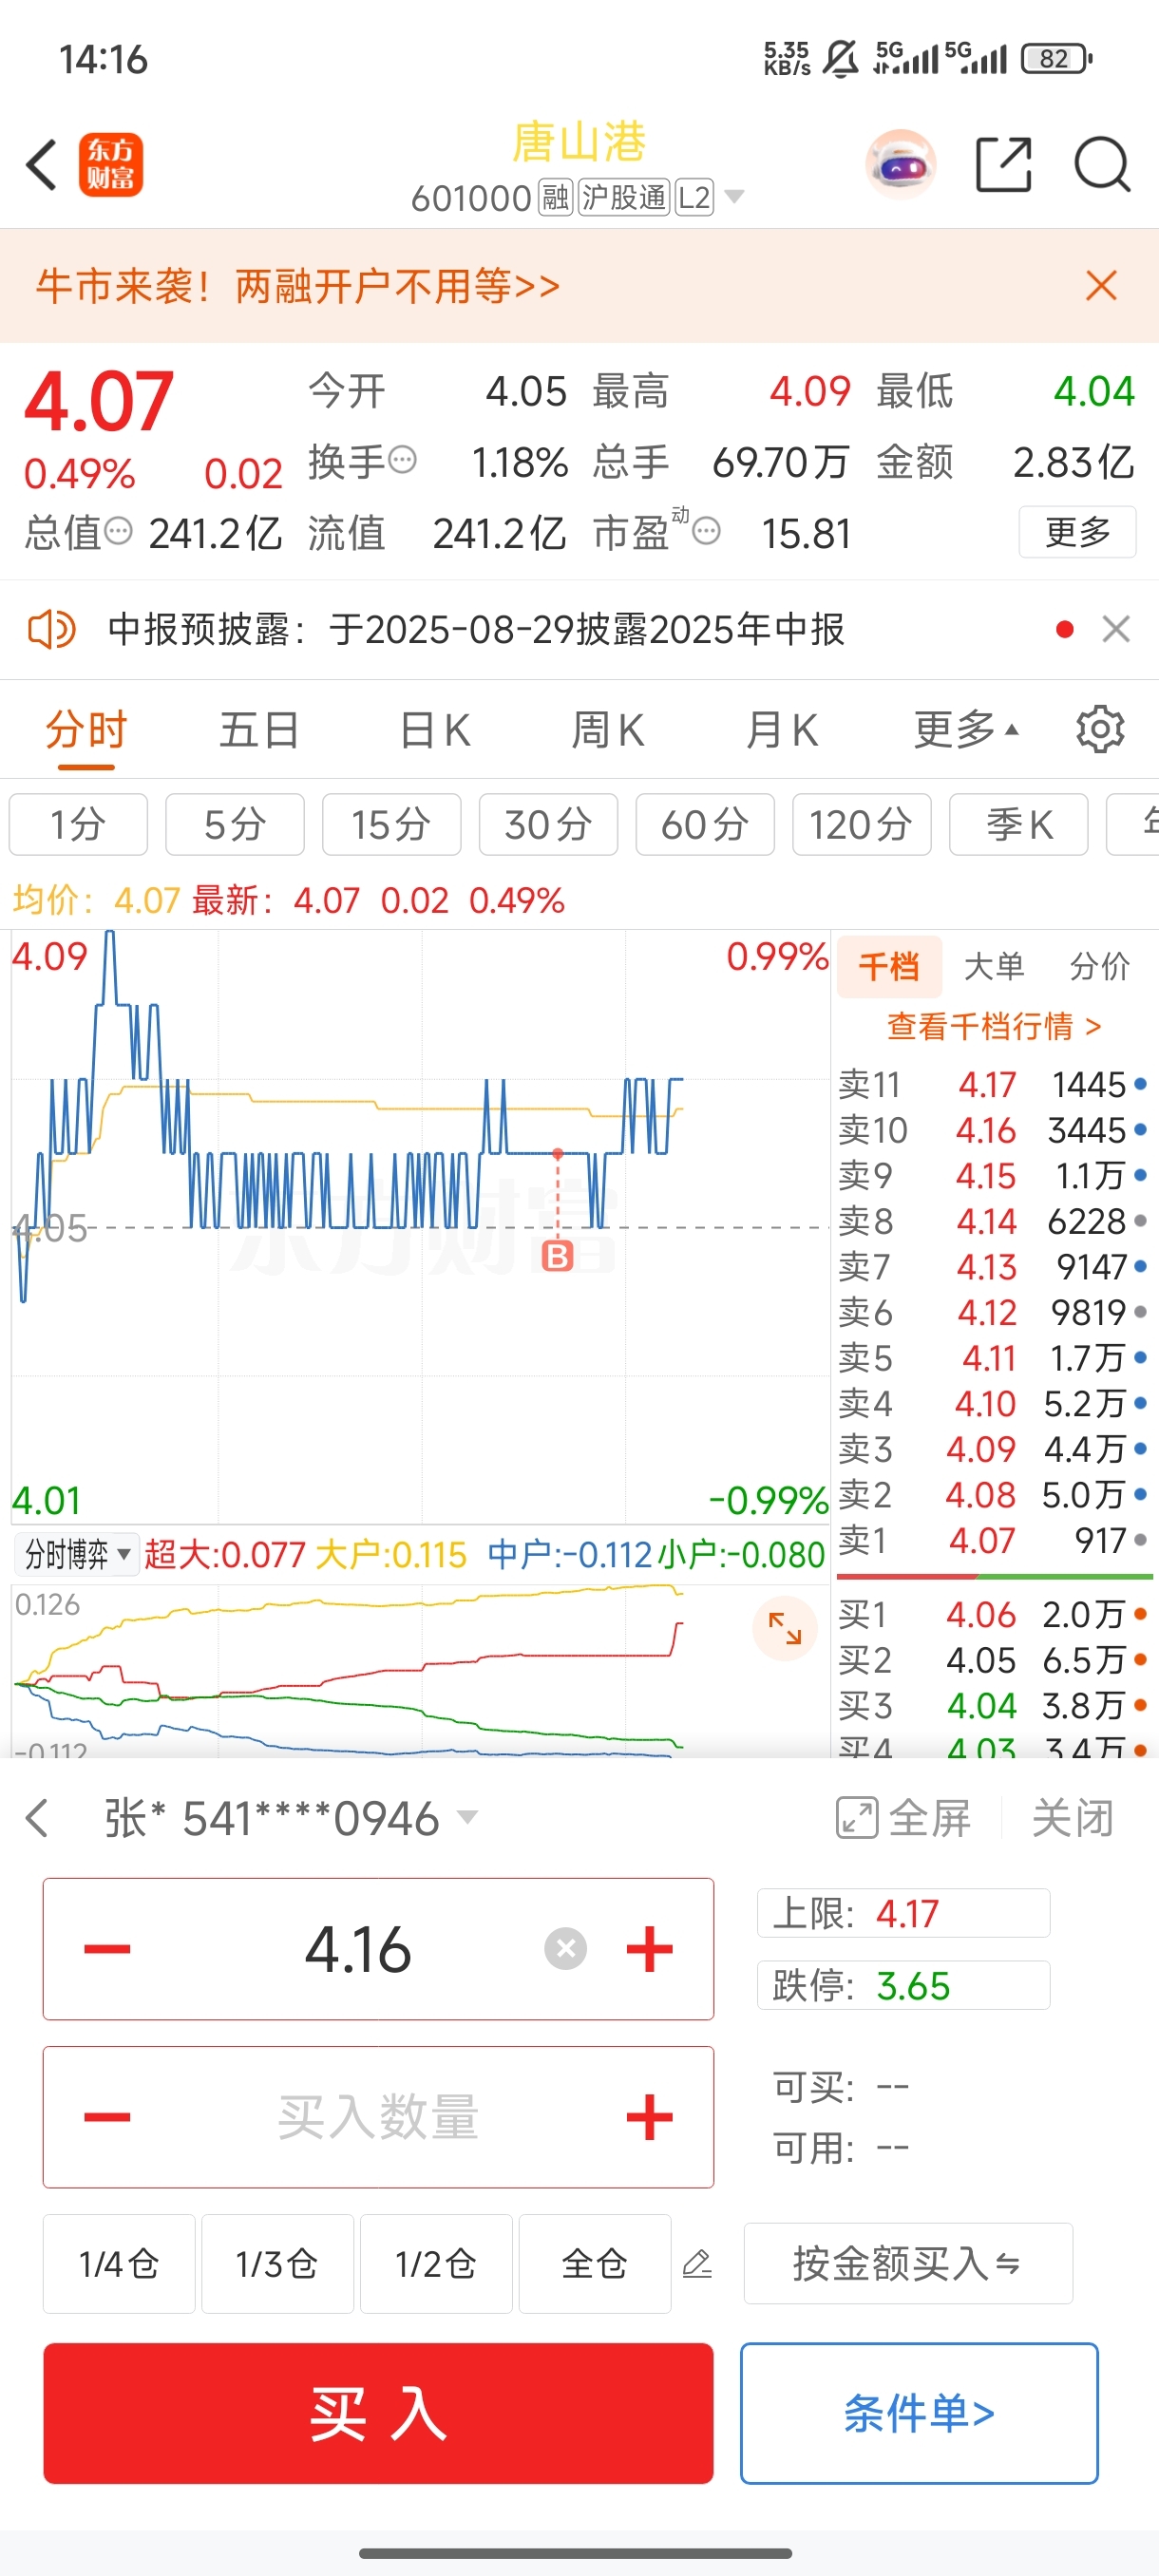Viewport: 1159px width, 2576px height.
Task: Tap the speaker announcement icon
Action: (51, 630)
